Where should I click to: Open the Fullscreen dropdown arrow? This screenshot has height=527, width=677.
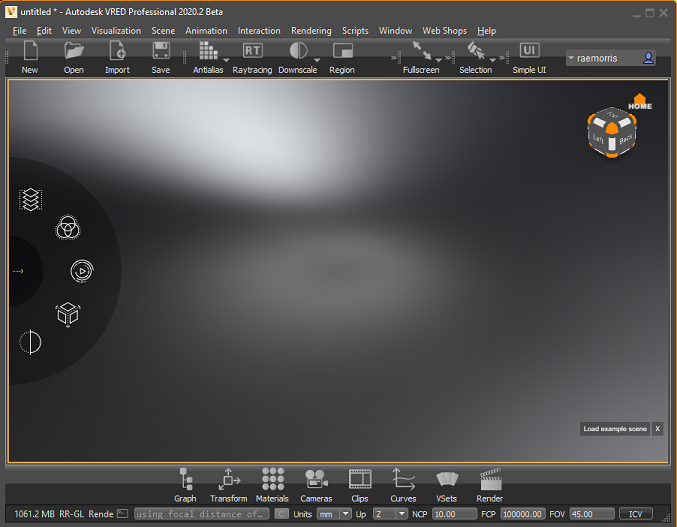pos(439,60)
